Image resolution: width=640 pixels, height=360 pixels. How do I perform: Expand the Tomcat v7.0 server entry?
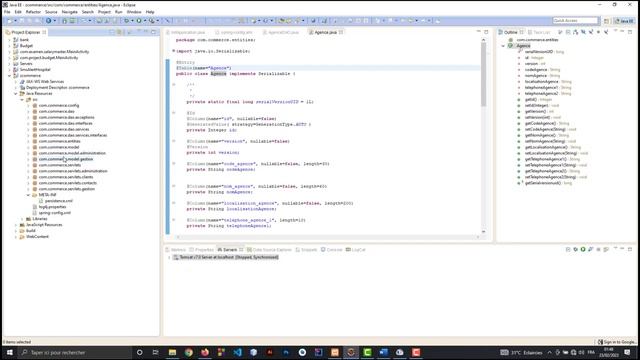pos(169,258)
